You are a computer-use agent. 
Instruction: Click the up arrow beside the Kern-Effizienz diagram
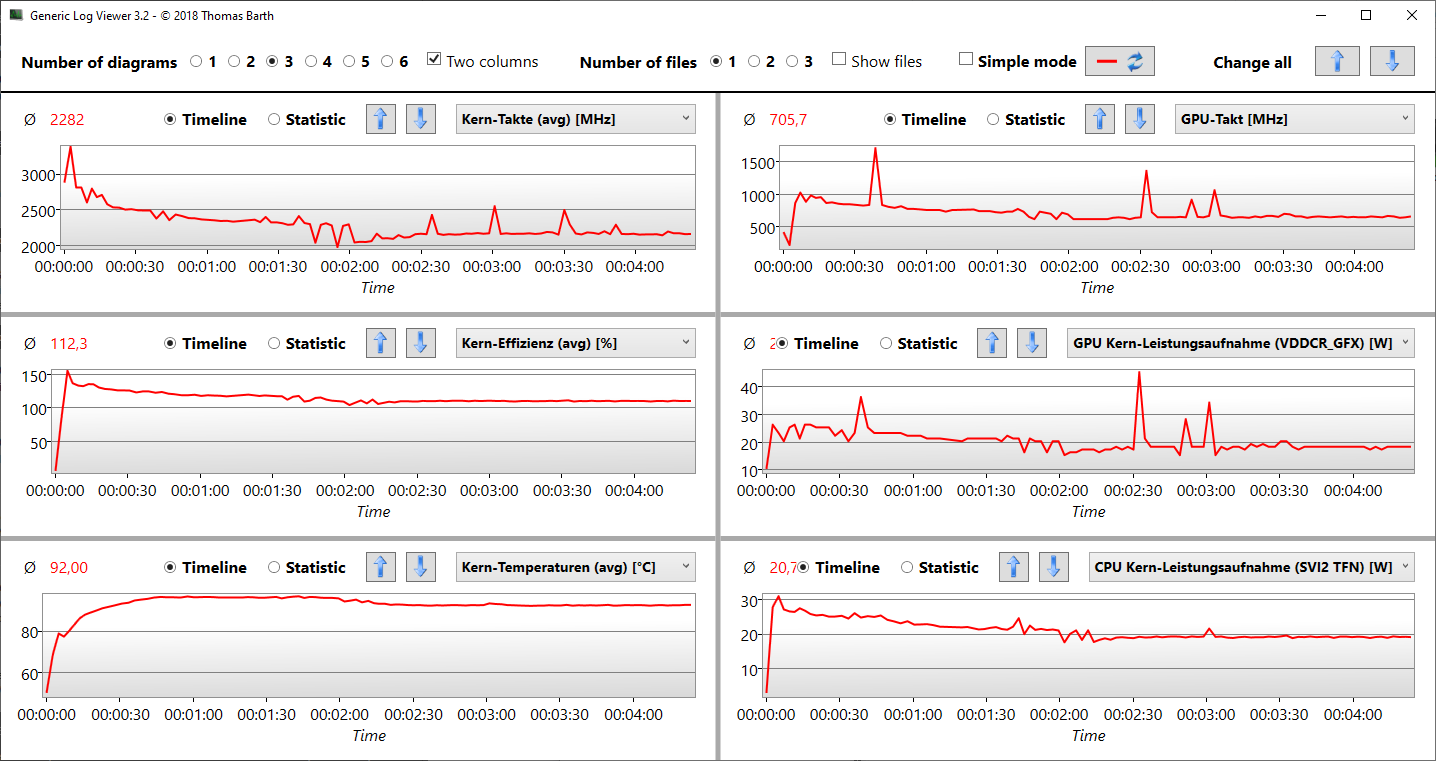coord(380,343)
